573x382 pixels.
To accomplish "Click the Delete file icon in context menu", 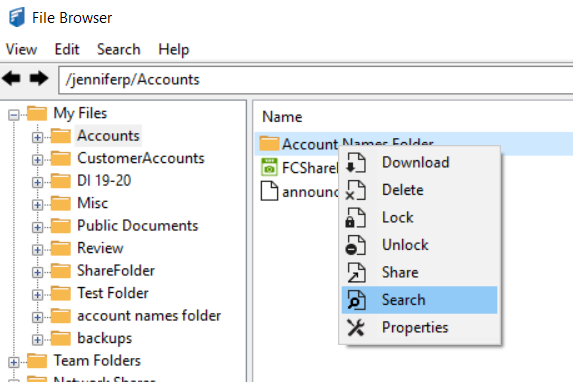I will (x=356, y=190).
